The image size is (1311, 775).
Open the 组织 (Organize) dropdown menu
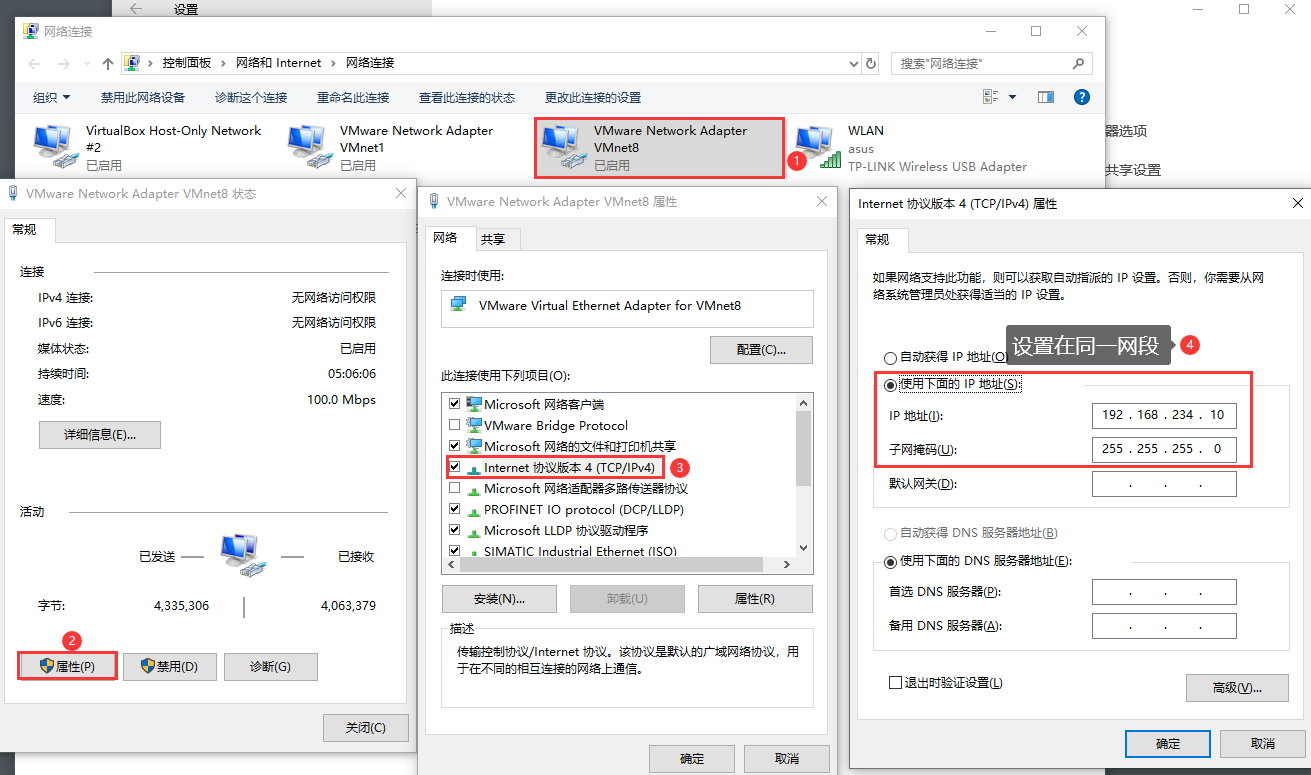52,97
